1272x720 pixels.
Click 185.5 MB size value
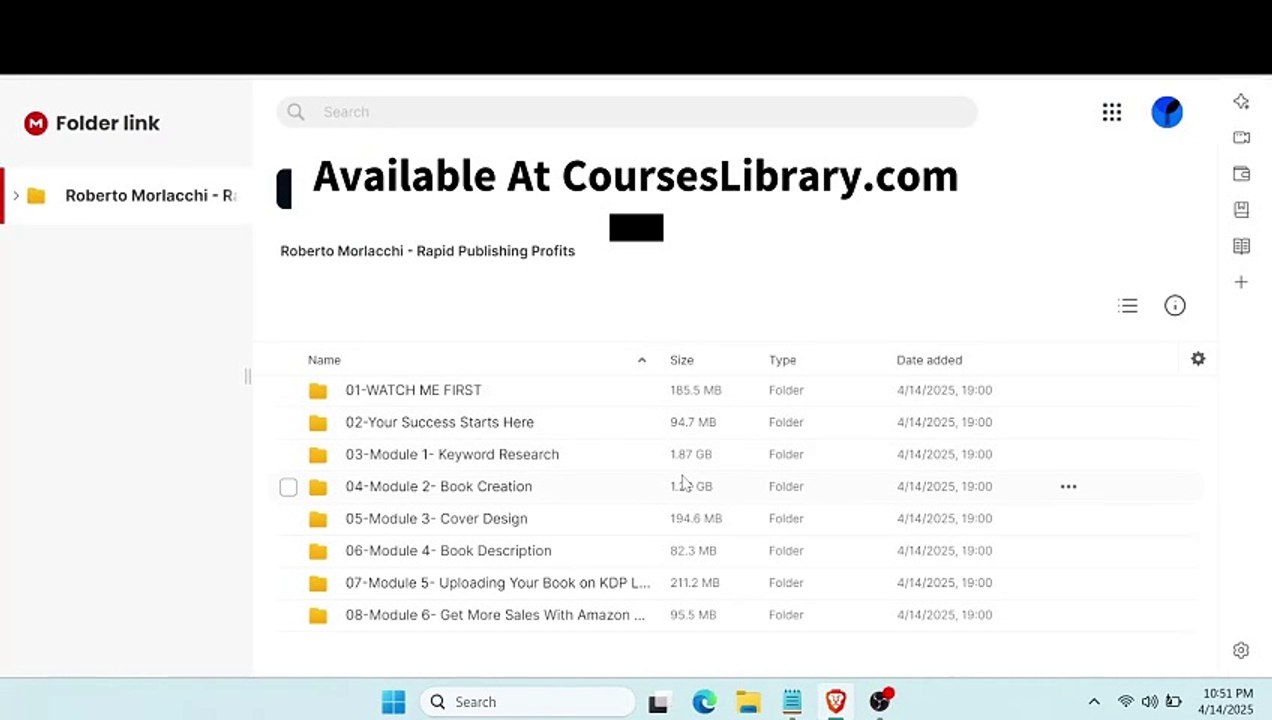click(x=695, y=390)
